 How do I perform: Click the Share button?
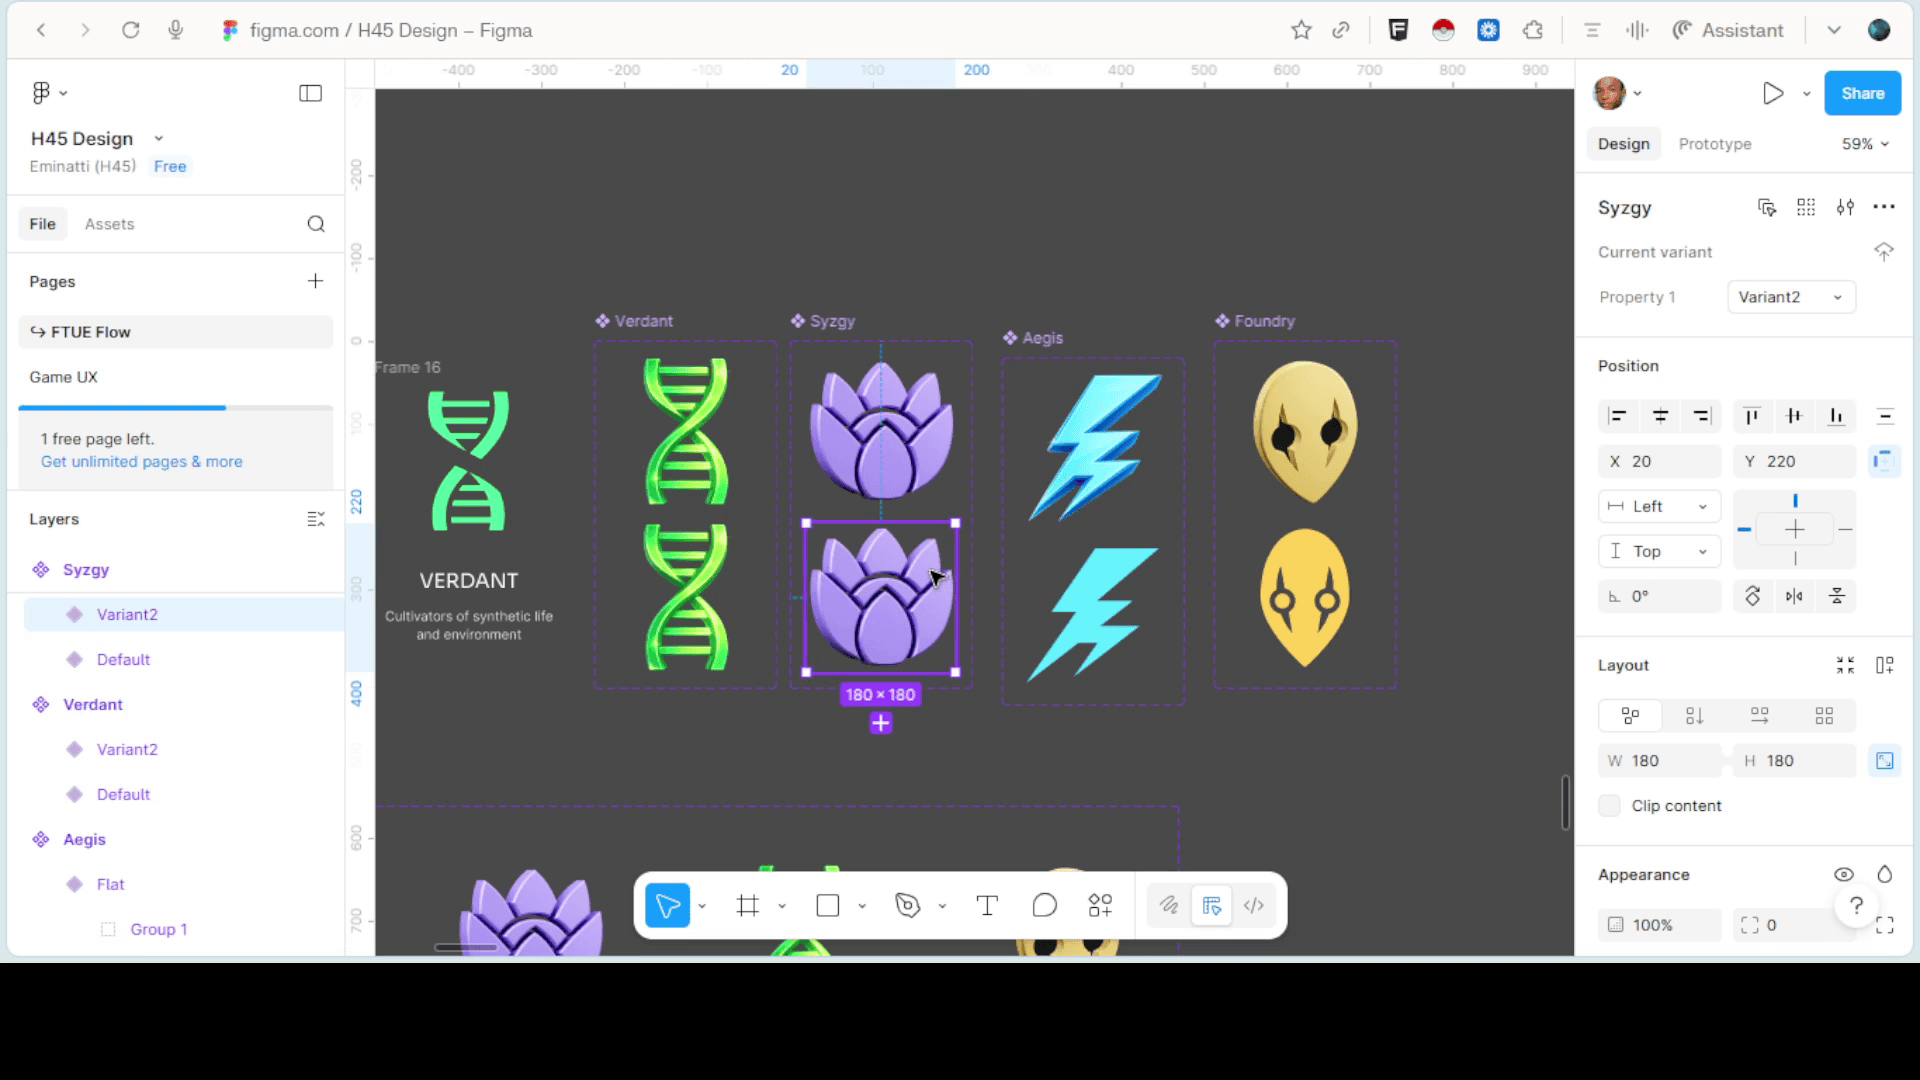pyautogui.click(x=1862, y=93)
